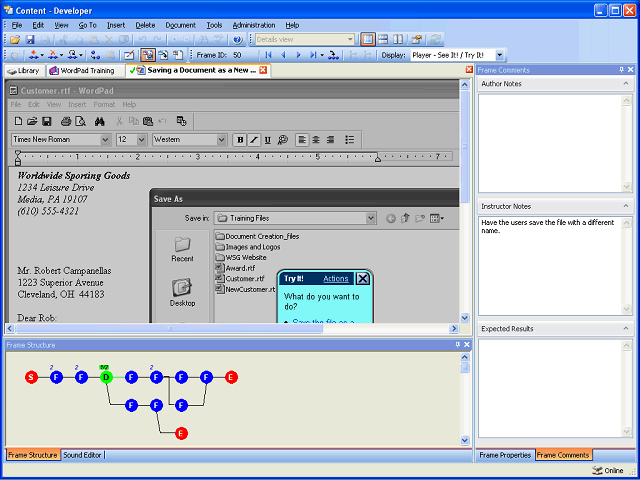Close the Frame Structure pane
The width and height of the screenshot is (640, 480).
pyautogui.click(x=467, y=345)
